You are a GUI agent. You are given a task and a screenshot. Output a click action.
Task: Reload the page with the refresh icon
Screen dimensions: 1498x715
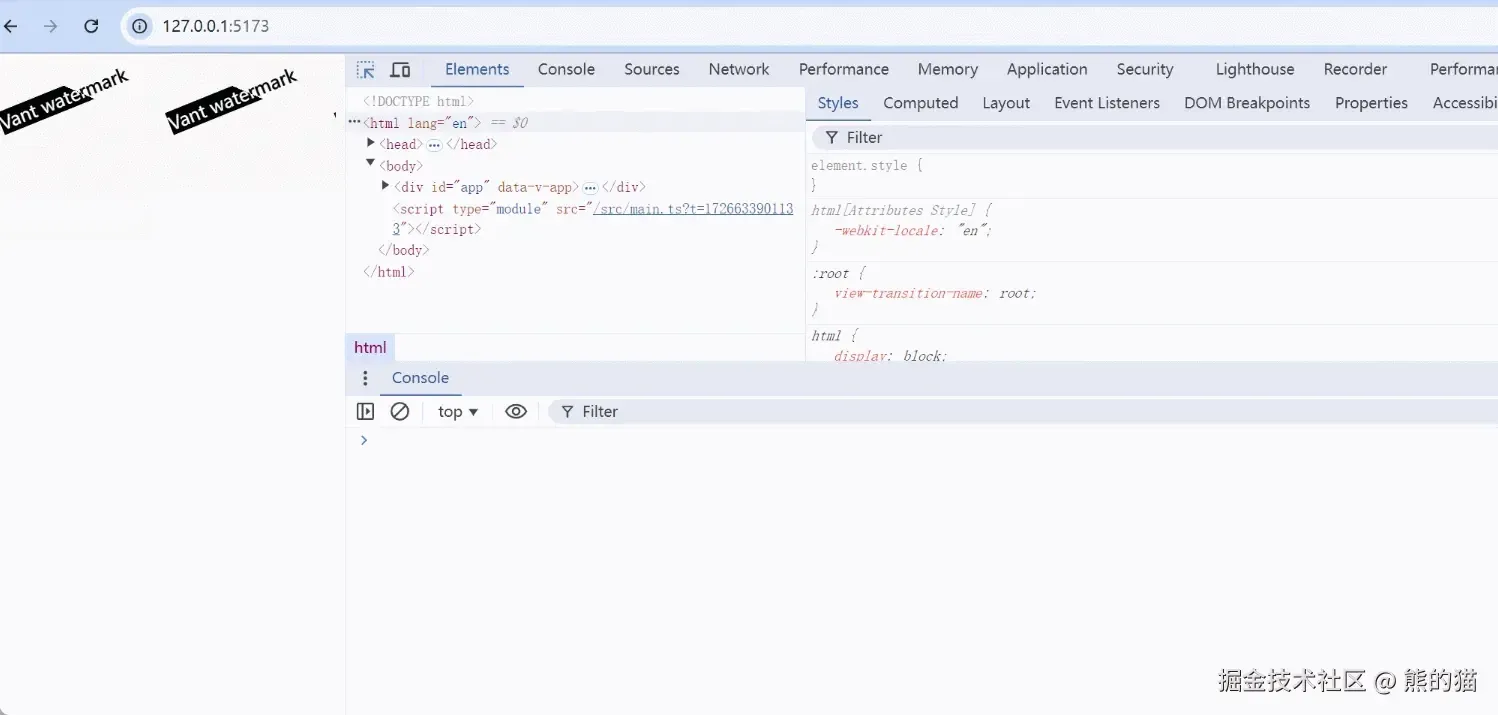[x=91, y=26]
